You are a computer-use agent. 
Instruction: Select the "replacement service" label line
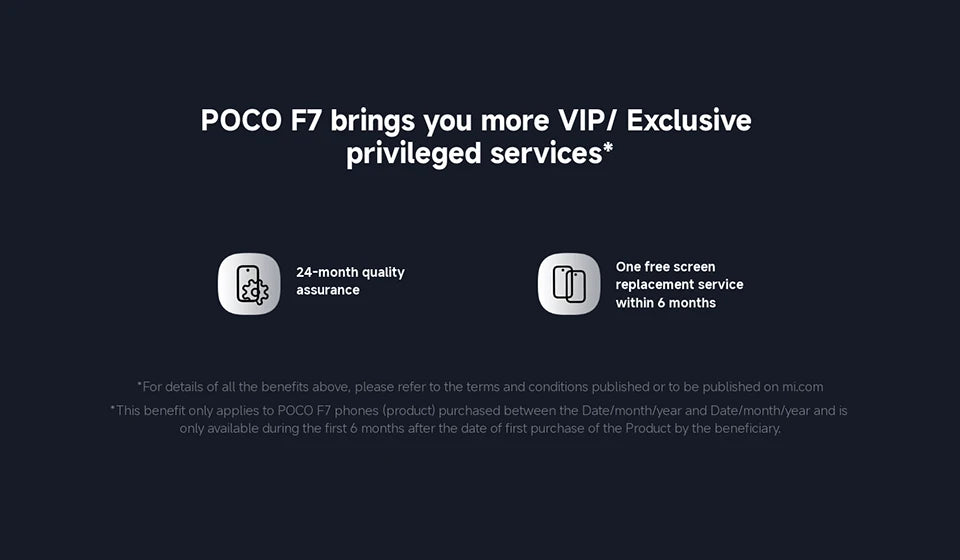[x=679, y=285]
